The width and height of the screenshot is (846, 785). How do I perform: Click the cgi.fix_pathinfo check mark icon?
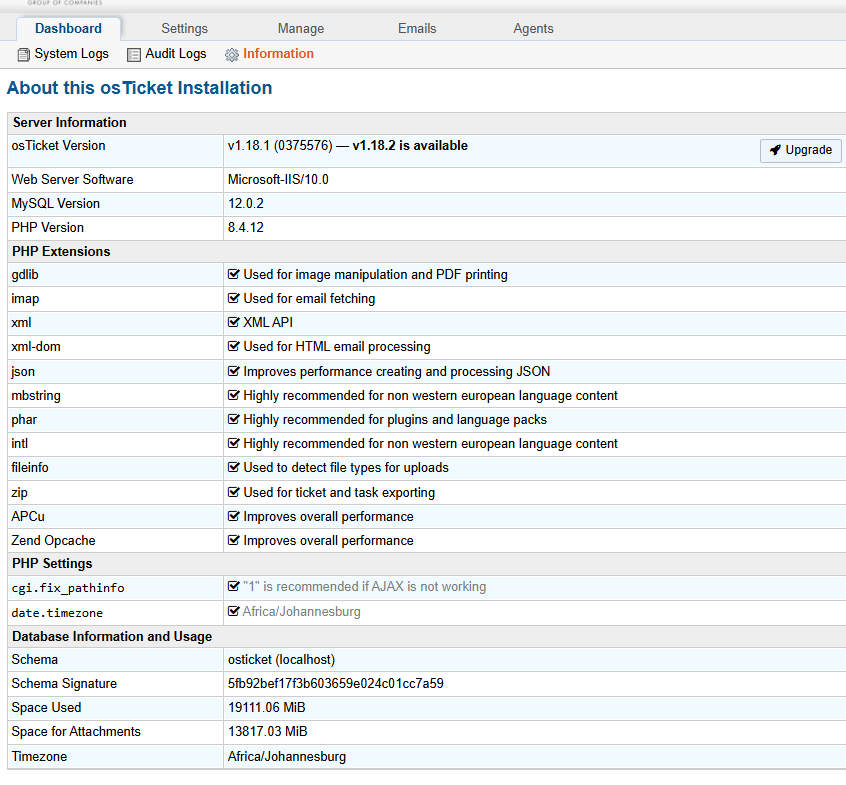pyautogui.click(x=233, y=586)
